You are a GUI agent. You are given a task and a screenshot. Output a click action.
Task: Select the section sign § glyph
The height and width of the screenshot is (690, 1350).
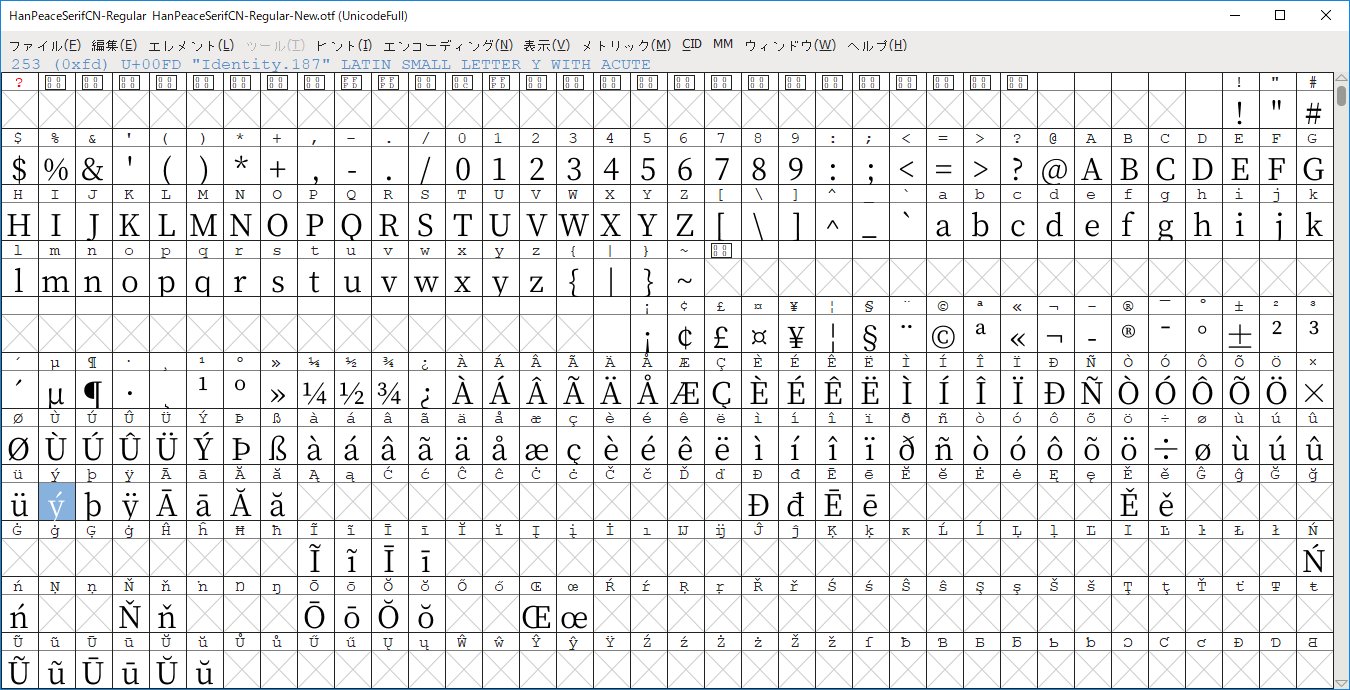pos(869,335)
